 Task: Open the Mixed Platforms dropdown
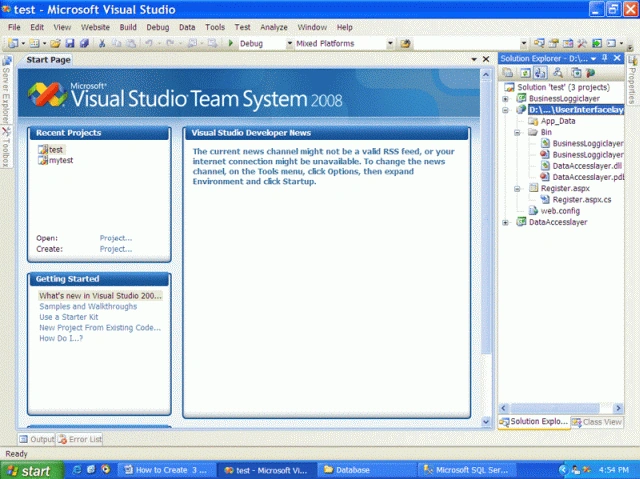point(390,43)
